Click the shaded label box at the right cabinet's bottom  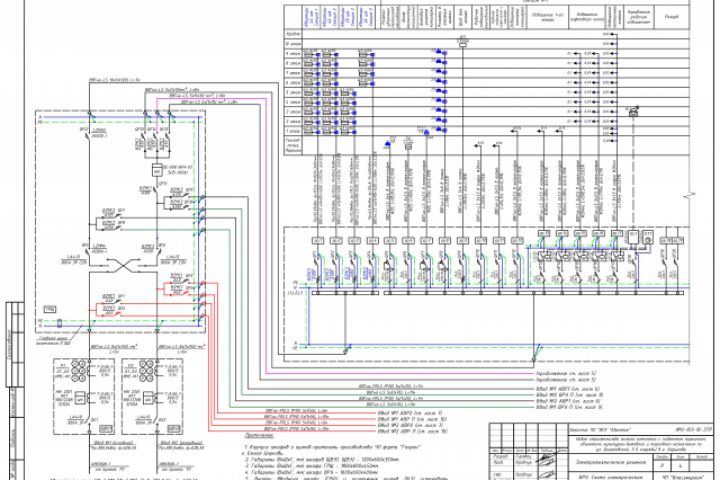174,429
